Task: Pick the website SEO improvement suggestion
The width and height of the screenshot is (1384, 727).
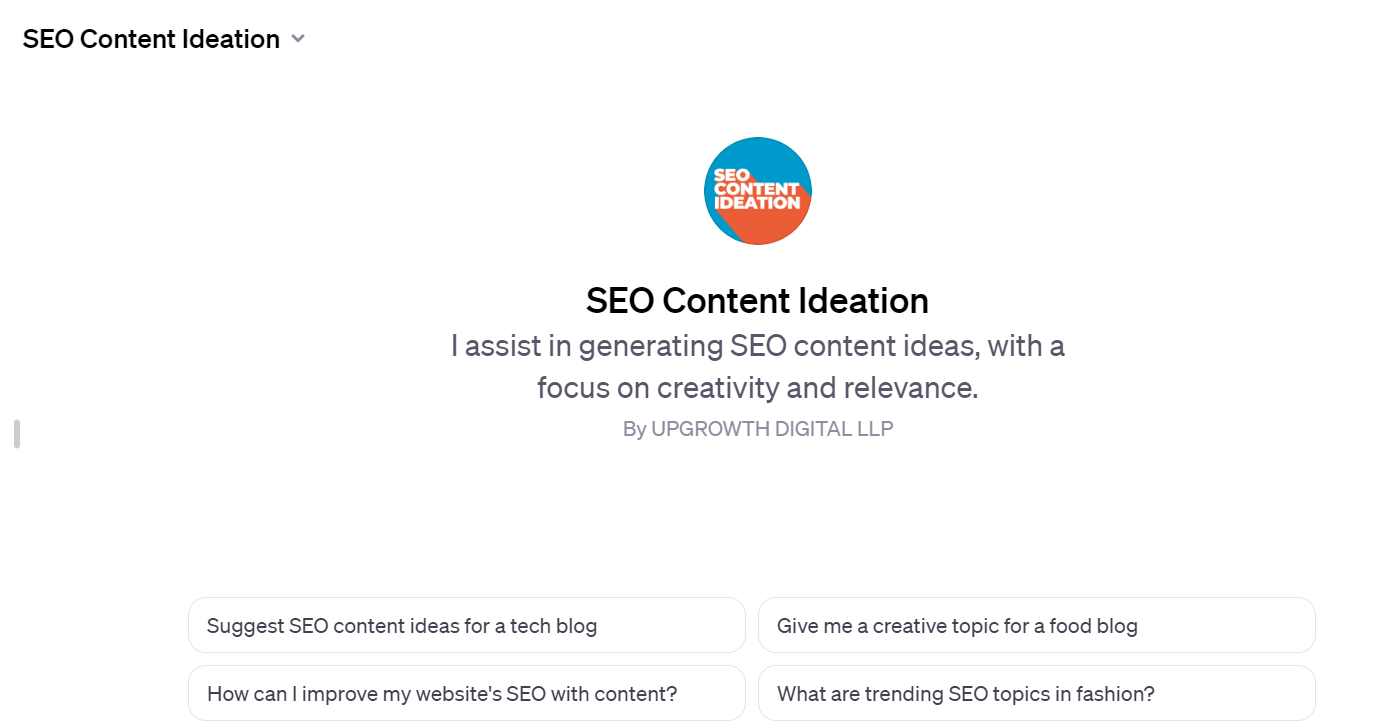Action: tap(466, 692)
